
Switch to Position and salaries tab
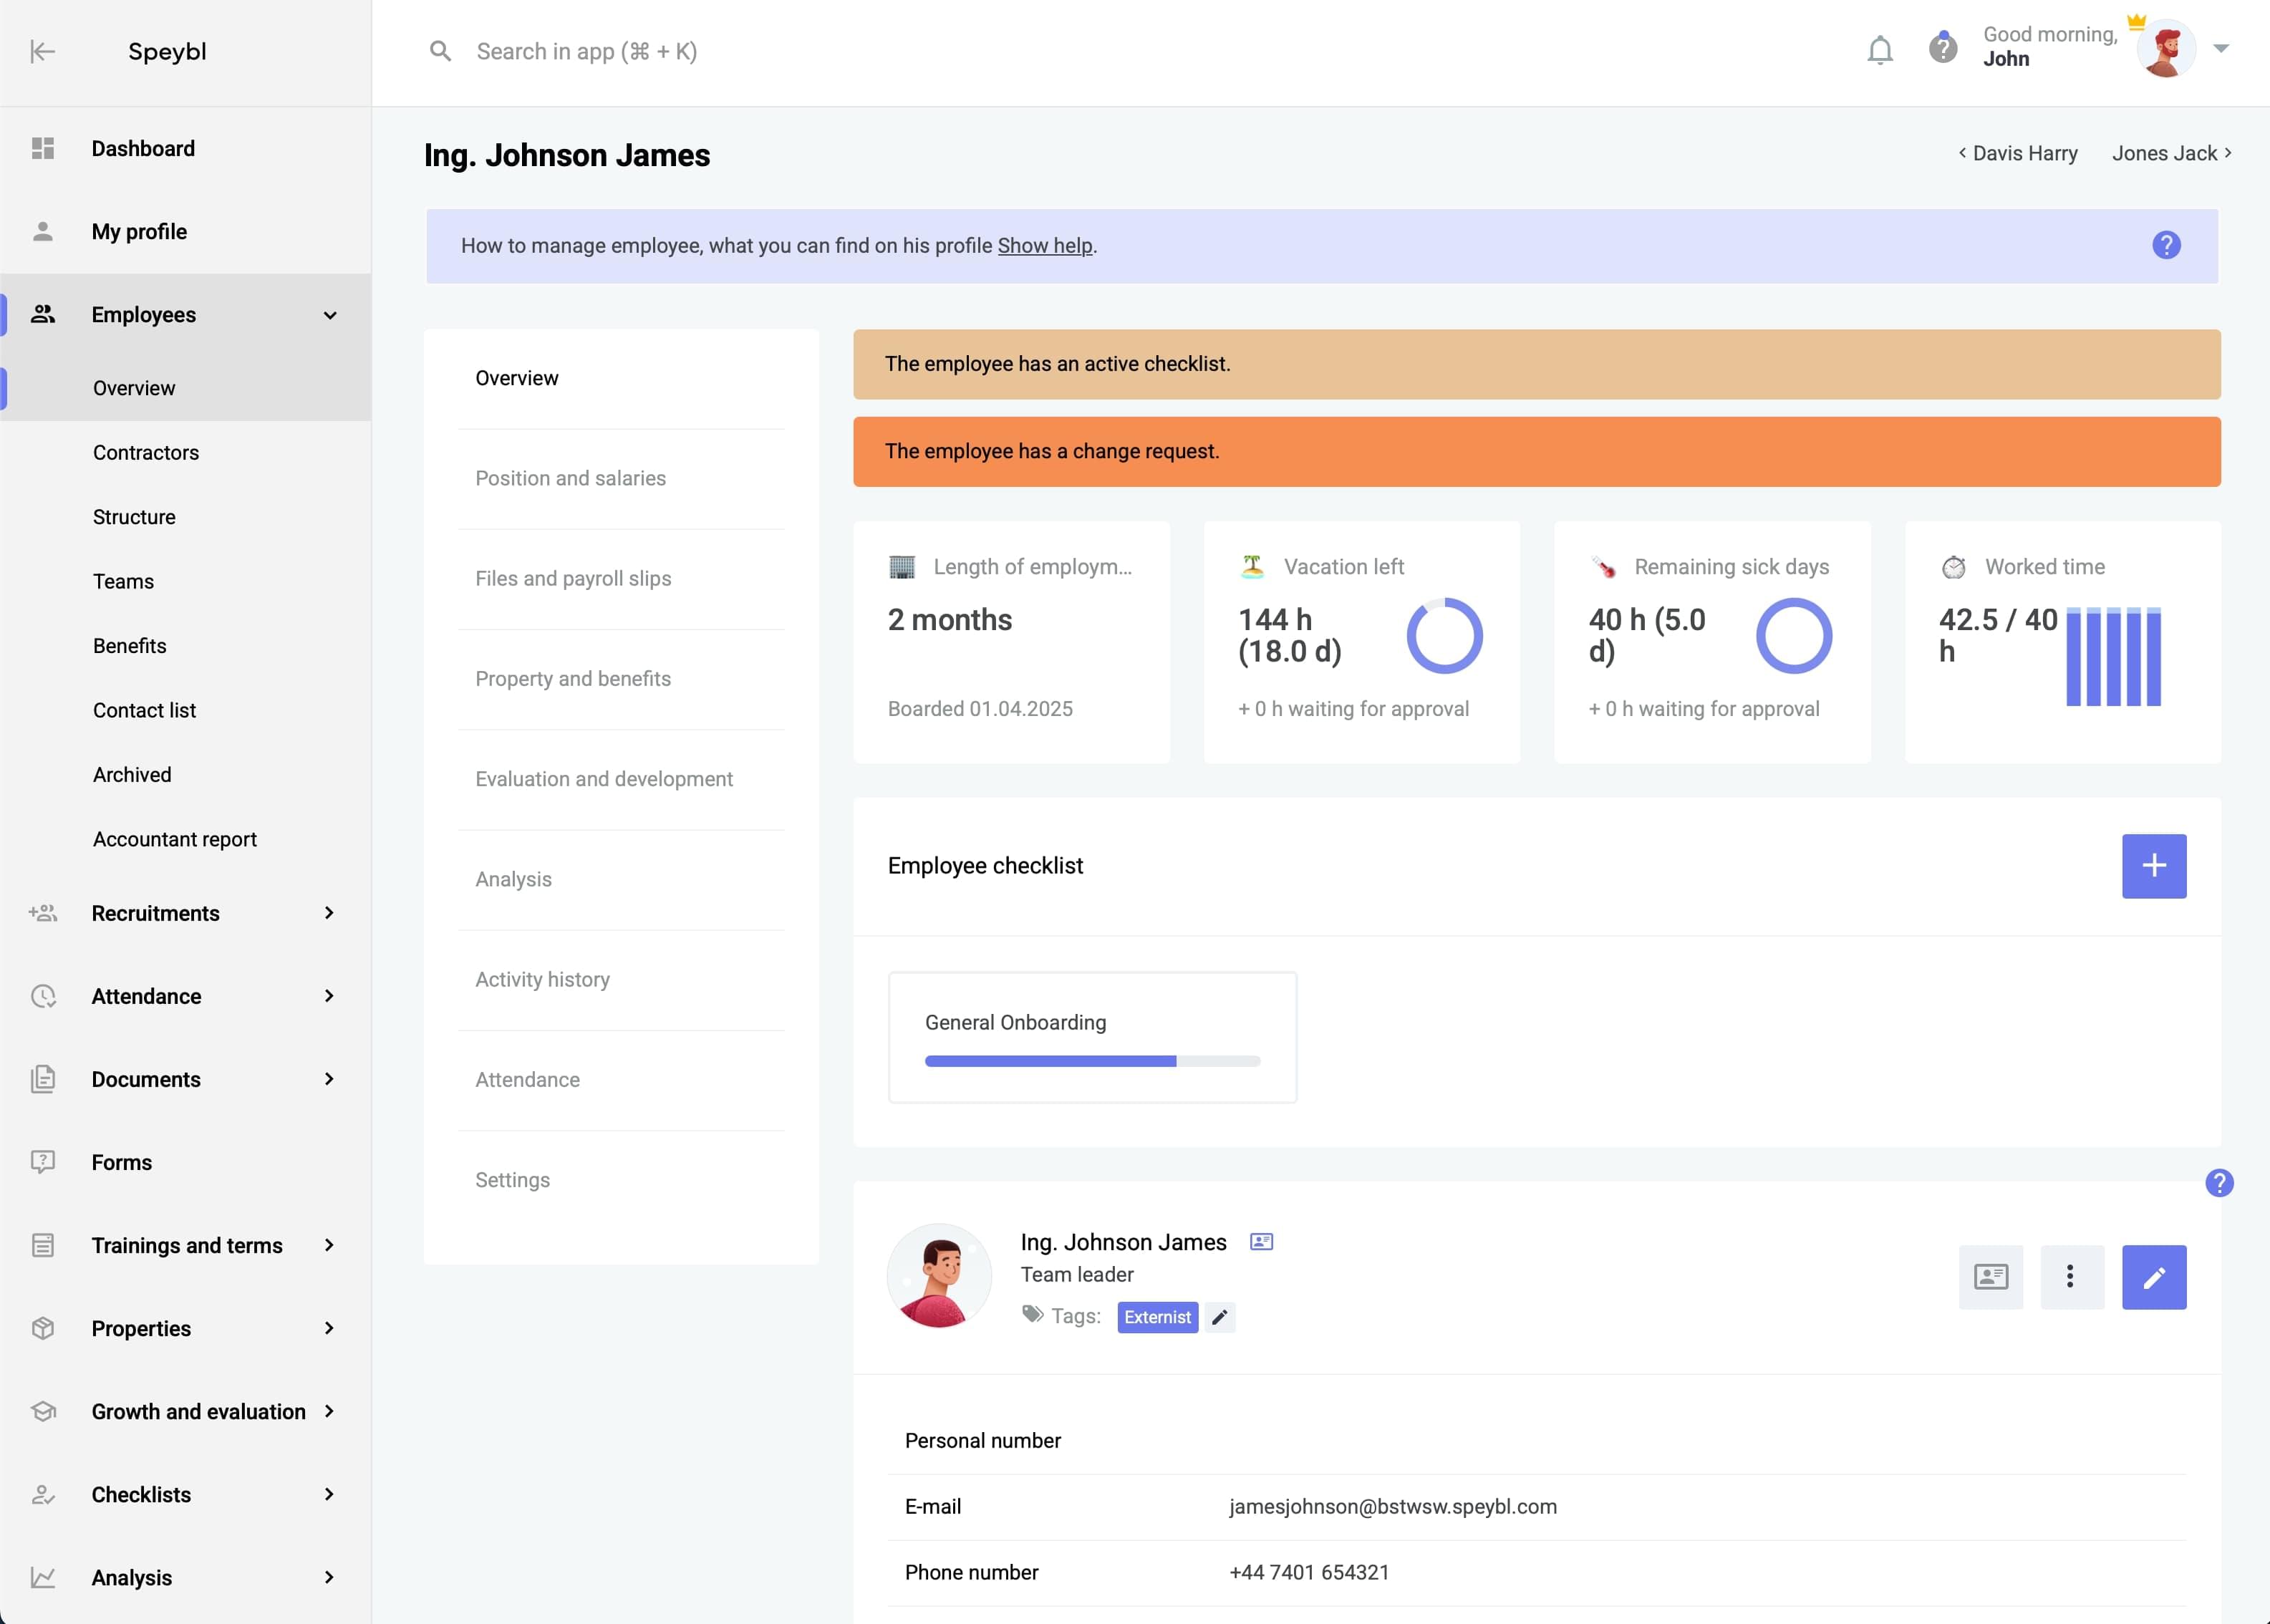pyautogui.click(x=570, y=478)
